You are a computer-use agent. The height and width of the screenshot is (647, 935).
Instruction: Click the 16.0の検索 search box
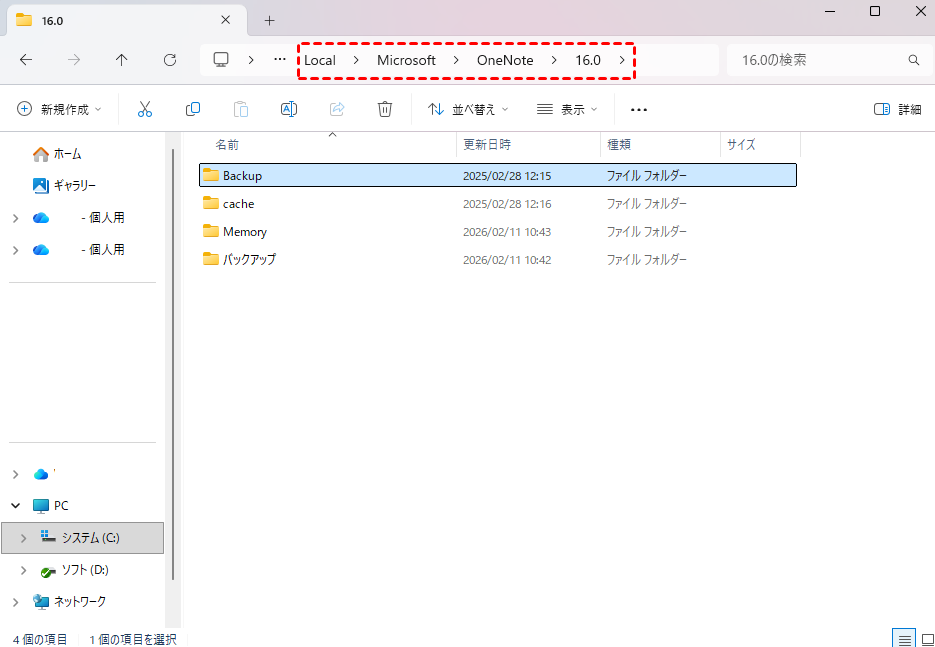[x=820, y=60]
